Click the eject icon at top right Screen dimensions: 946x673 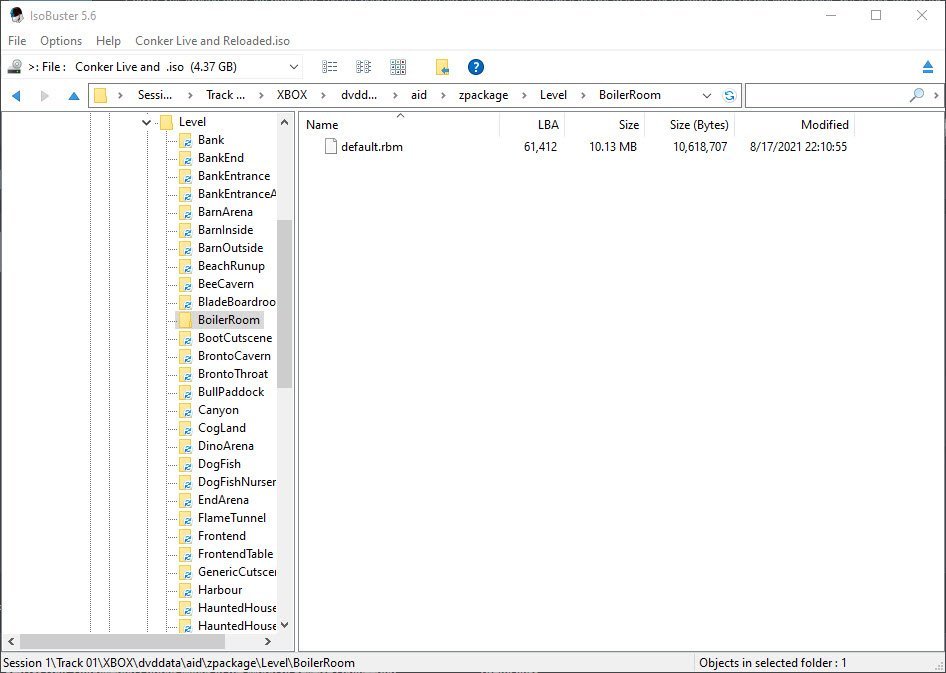[928, 67]
